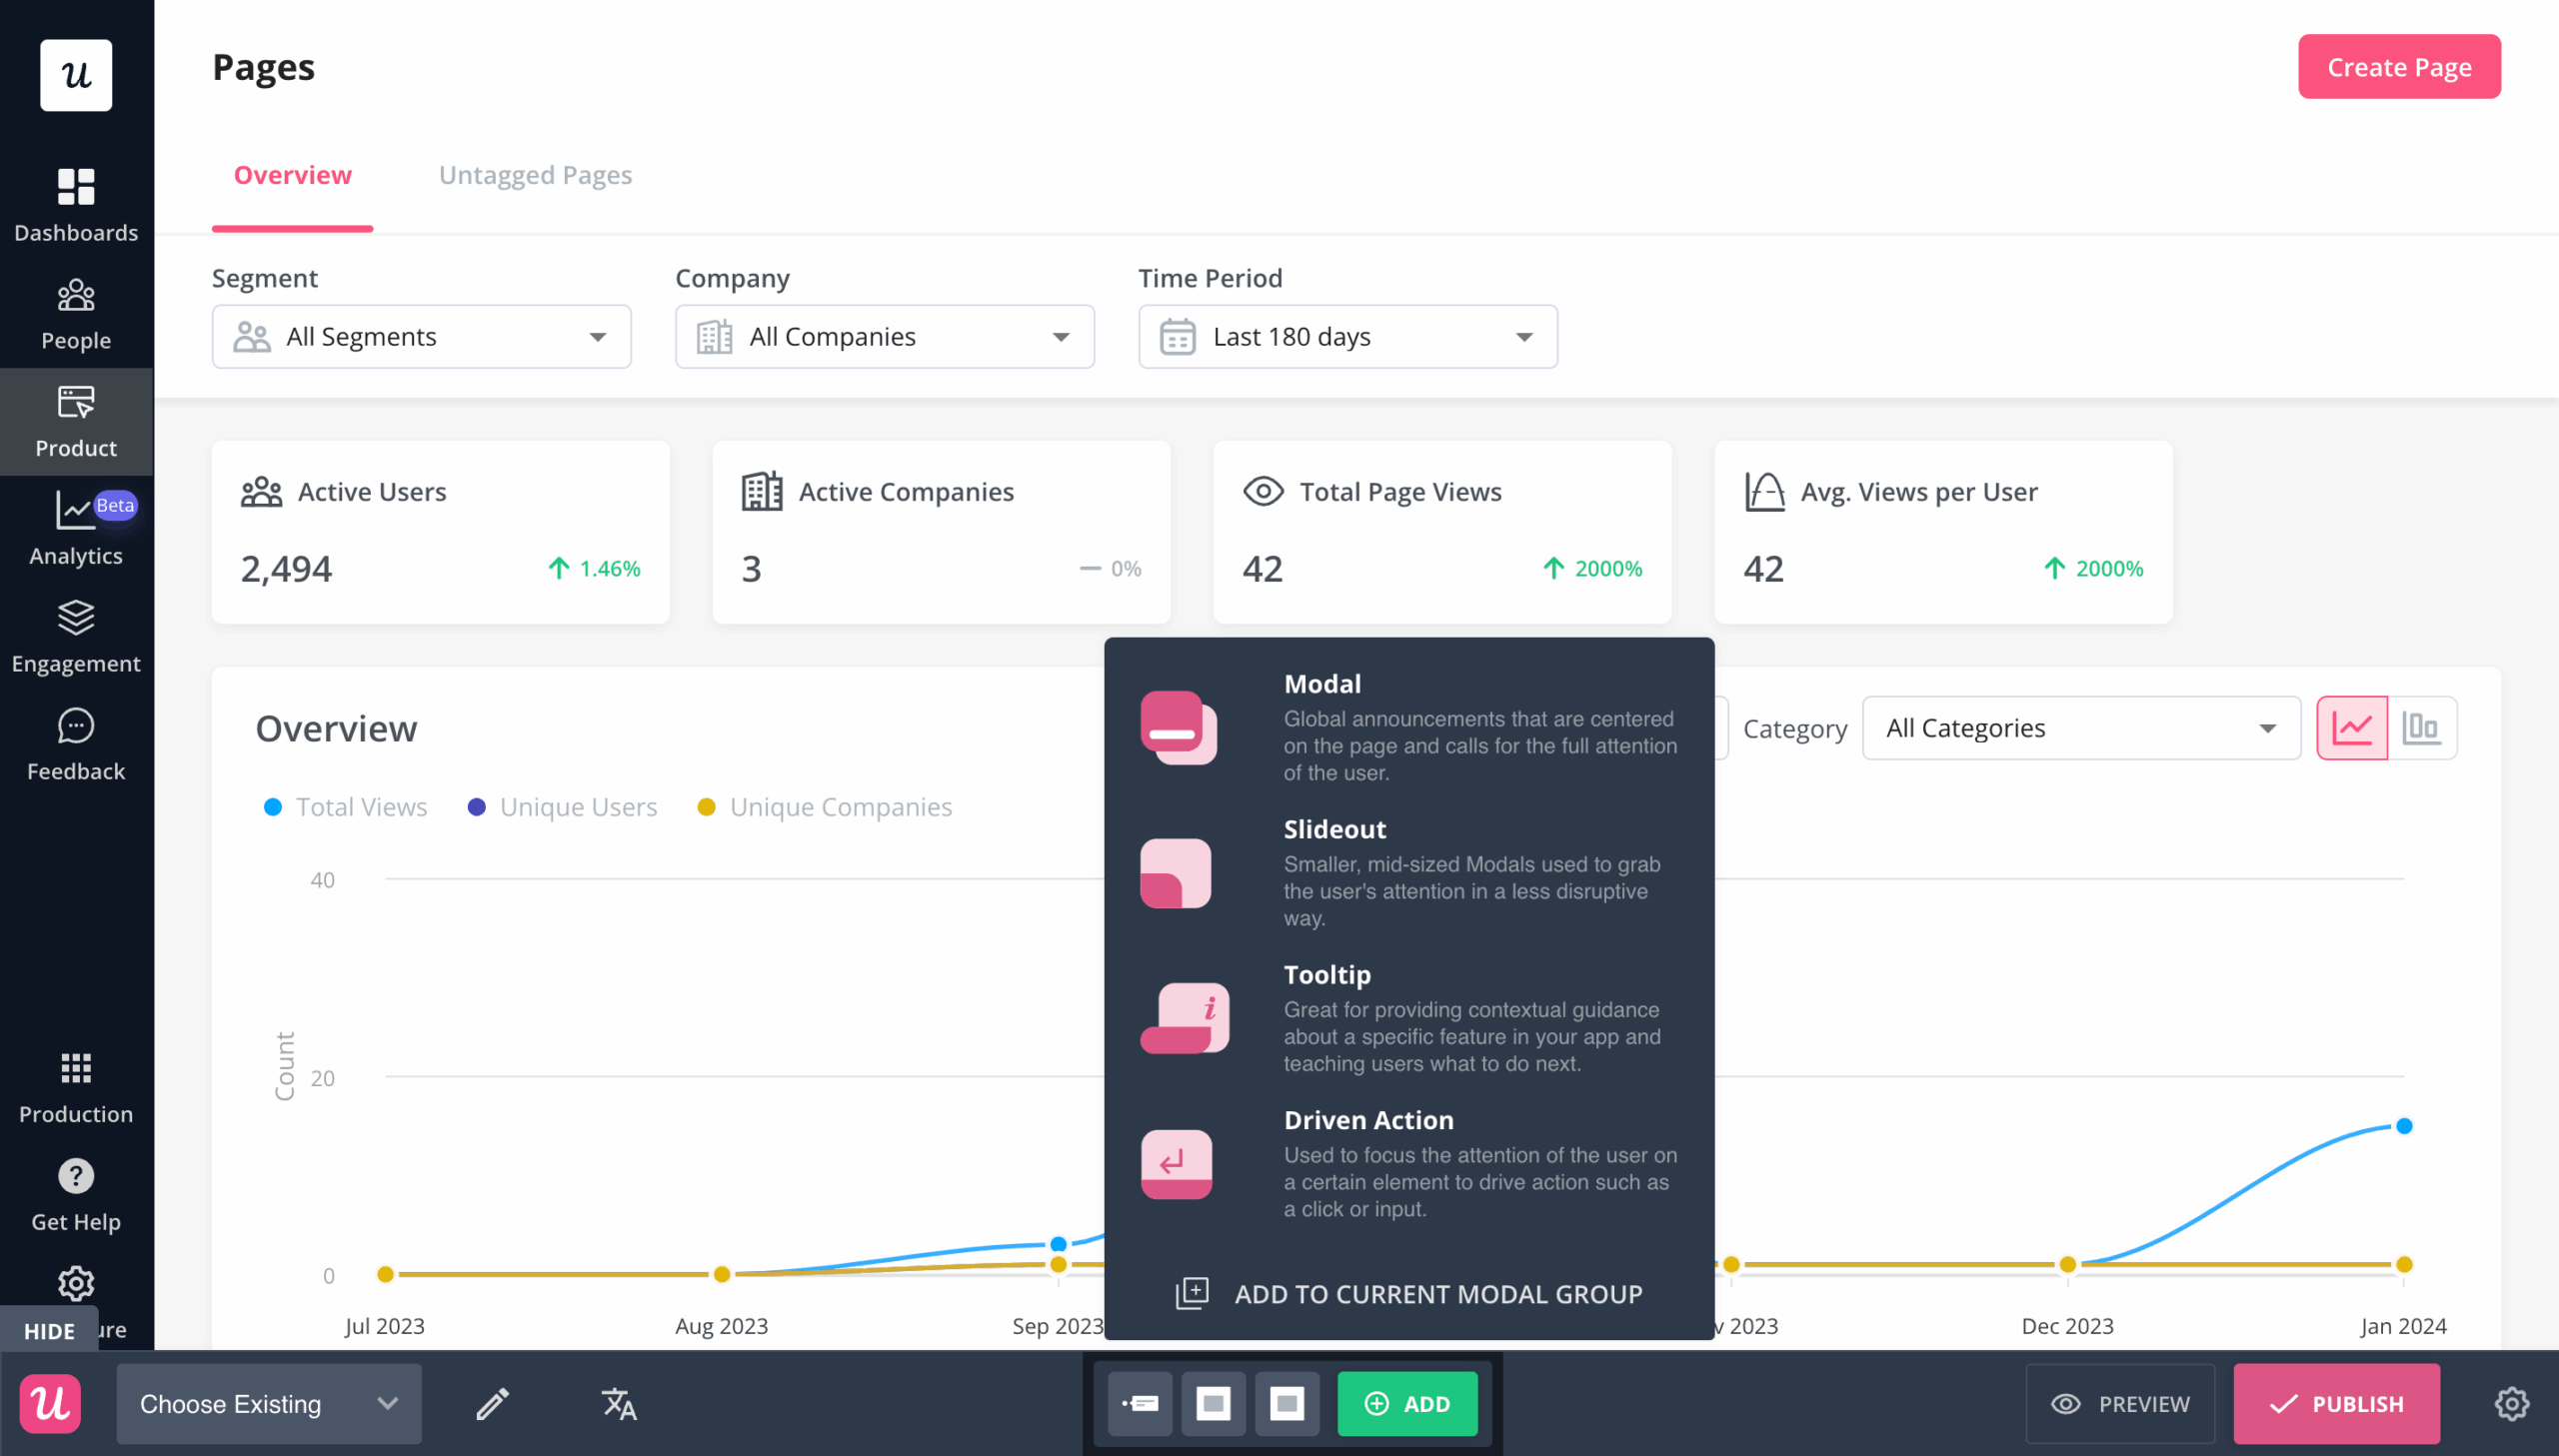Click Add to Current Modal Group

pyautogui.click(x=1408, y=1292)
